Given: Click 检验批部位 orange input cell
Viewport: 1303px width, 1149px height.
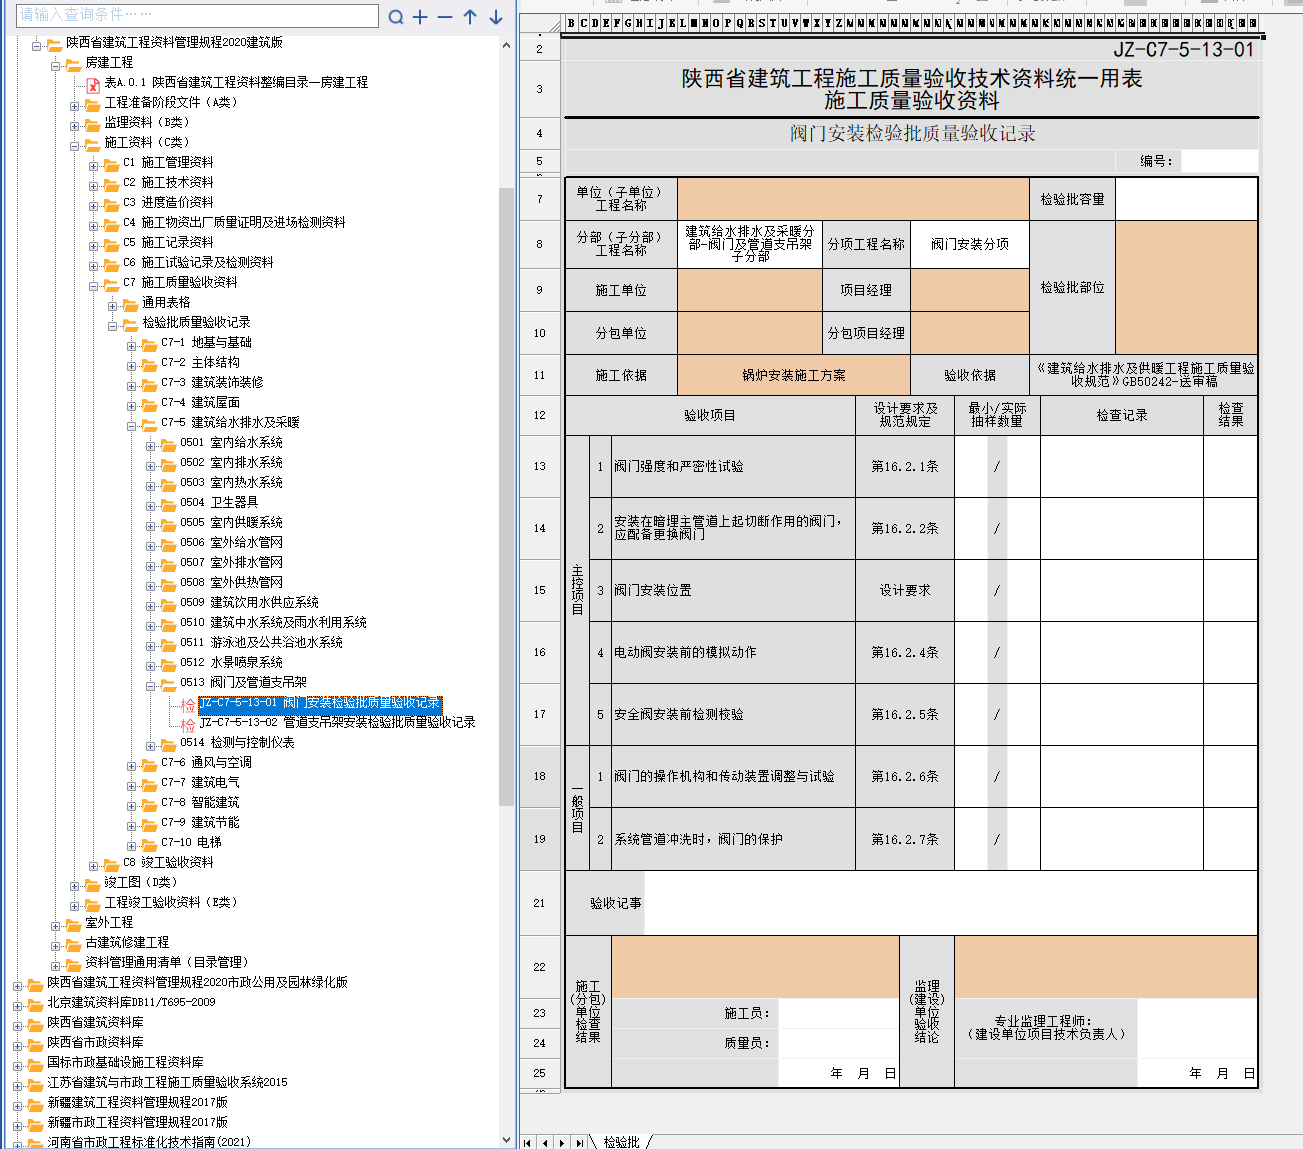Looking at the screenshot, I should pos(1186,288).
